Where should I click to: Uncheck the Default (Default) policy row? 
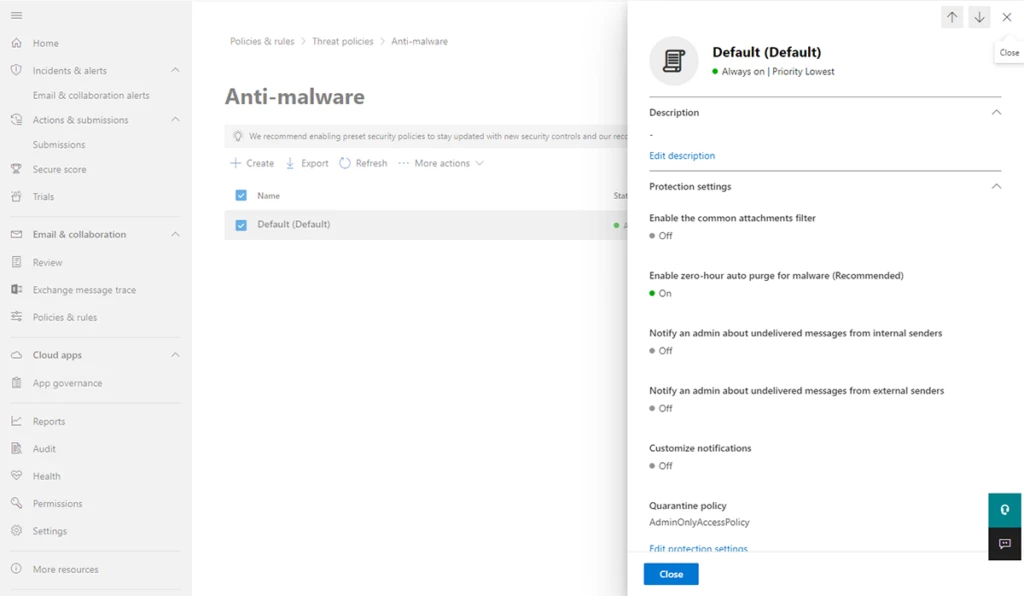pyautogui.click(x=240, y=225)
